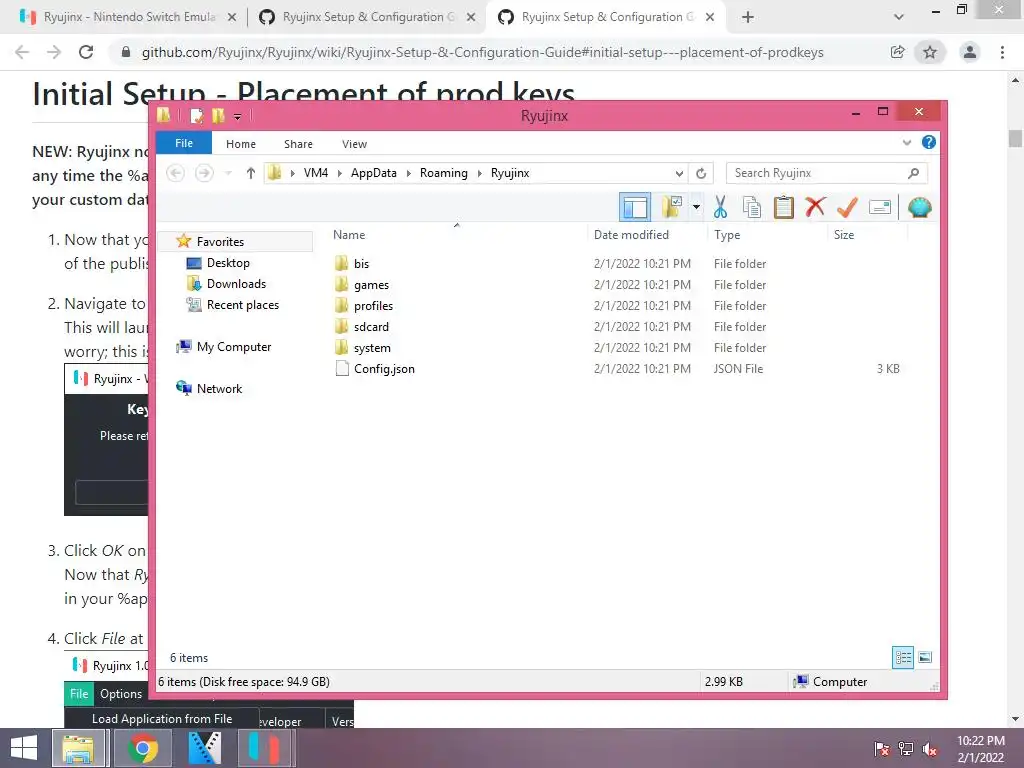Sort by the Name column header
Screen dimensions: 1024x768
(x=349, y=234)
